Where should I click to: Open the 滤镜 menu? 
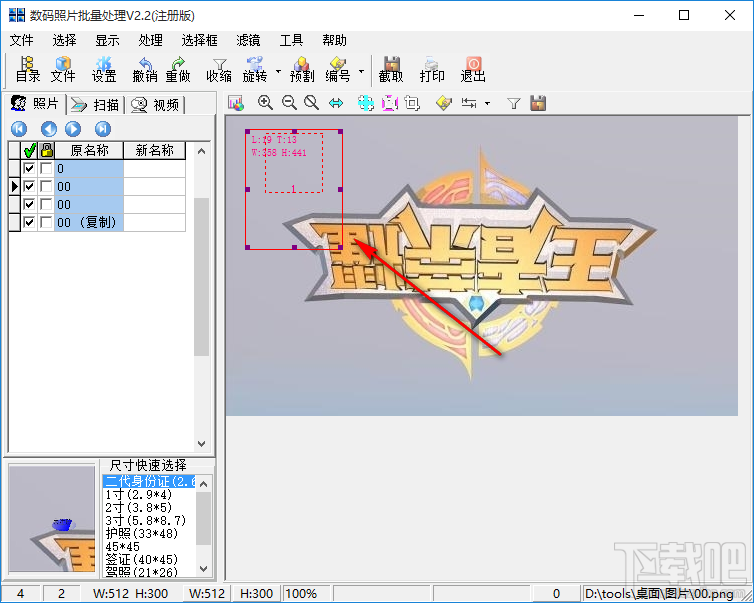[248, 40]
